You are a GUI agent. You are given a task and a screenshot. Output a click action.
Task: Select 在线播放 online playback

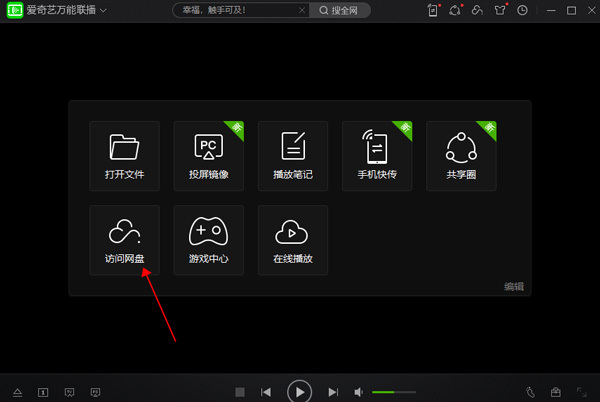coord(293,240)
